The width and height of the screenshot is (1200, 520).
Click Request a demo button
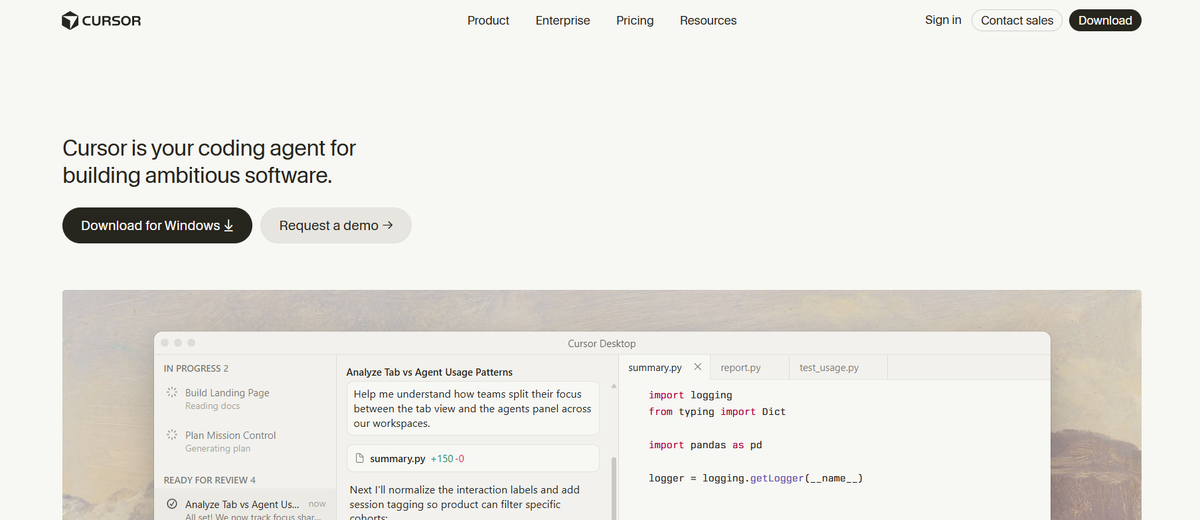(x=336, y=225)
